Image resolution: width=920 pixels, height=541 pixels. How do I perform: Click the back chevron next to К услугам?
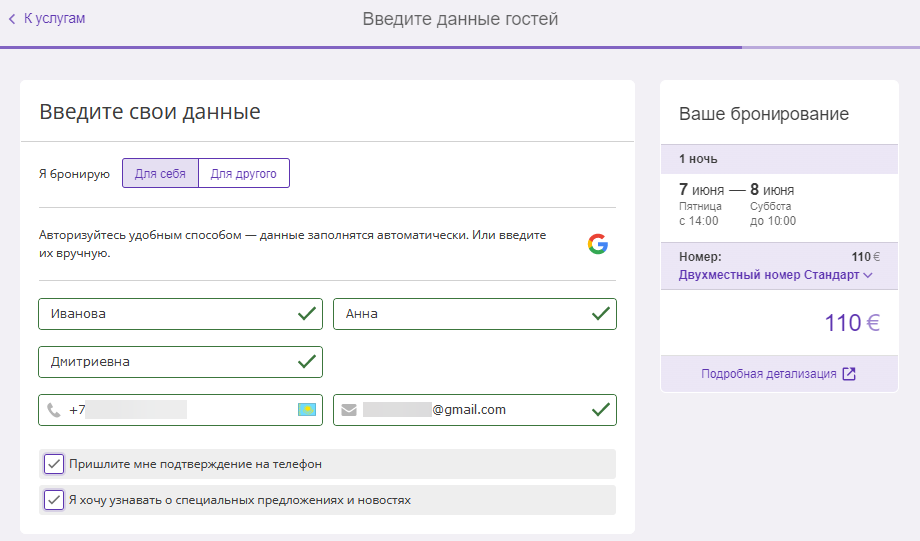pyautogui.click(x=12, y=19)
